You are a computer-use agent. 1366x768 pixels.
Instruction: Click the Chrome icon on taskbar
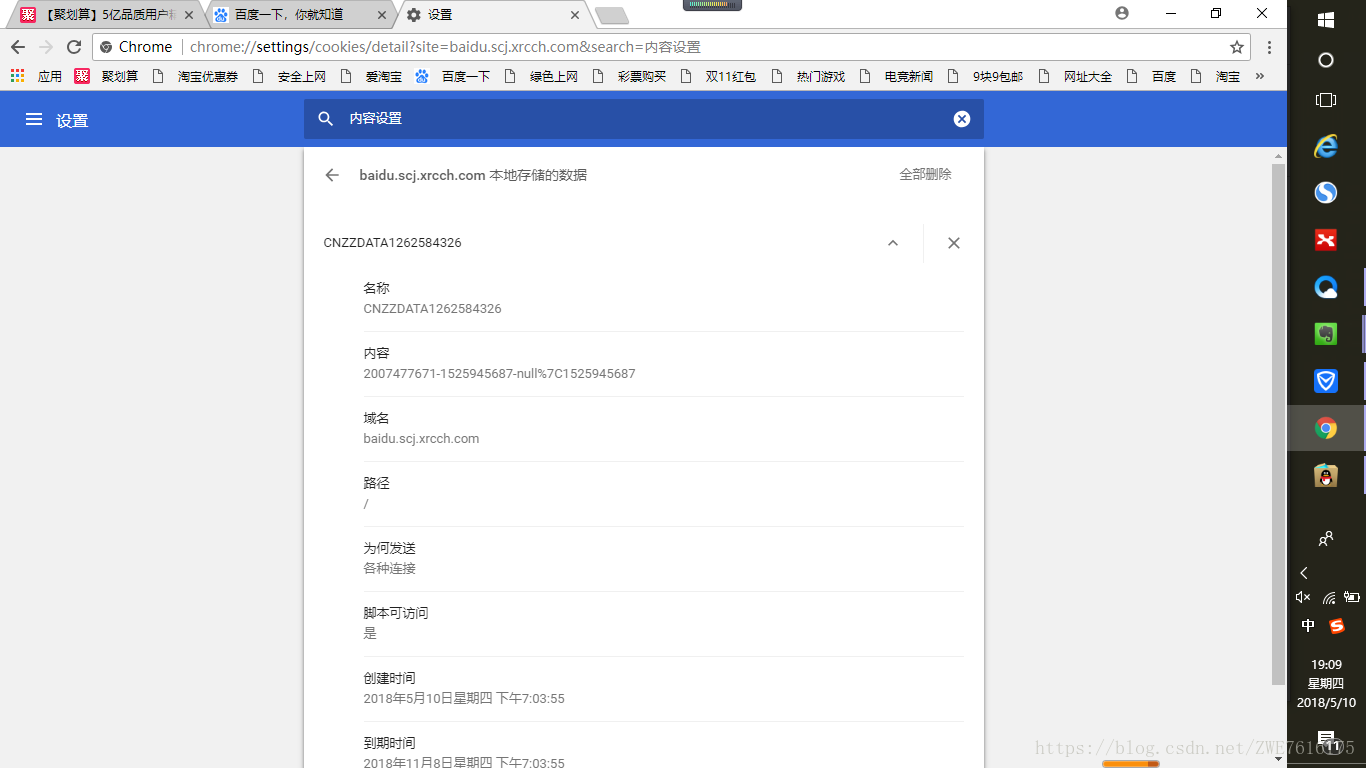[x=1326, y=428]
